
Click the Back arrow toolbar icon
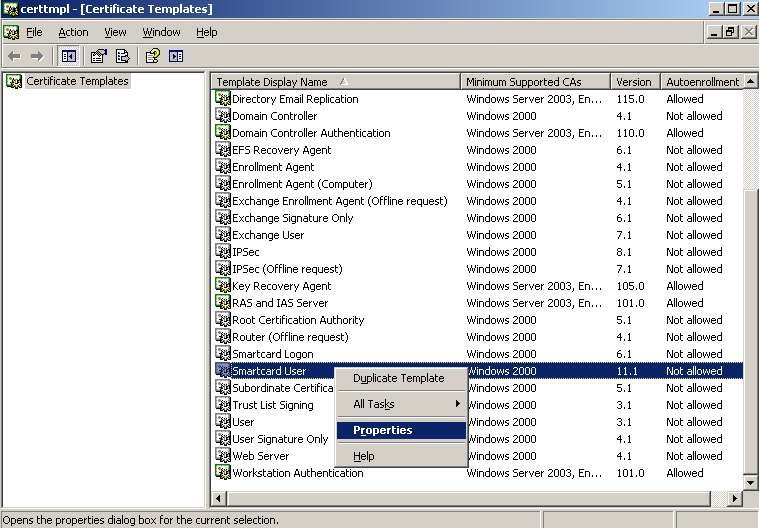(15, 57)
